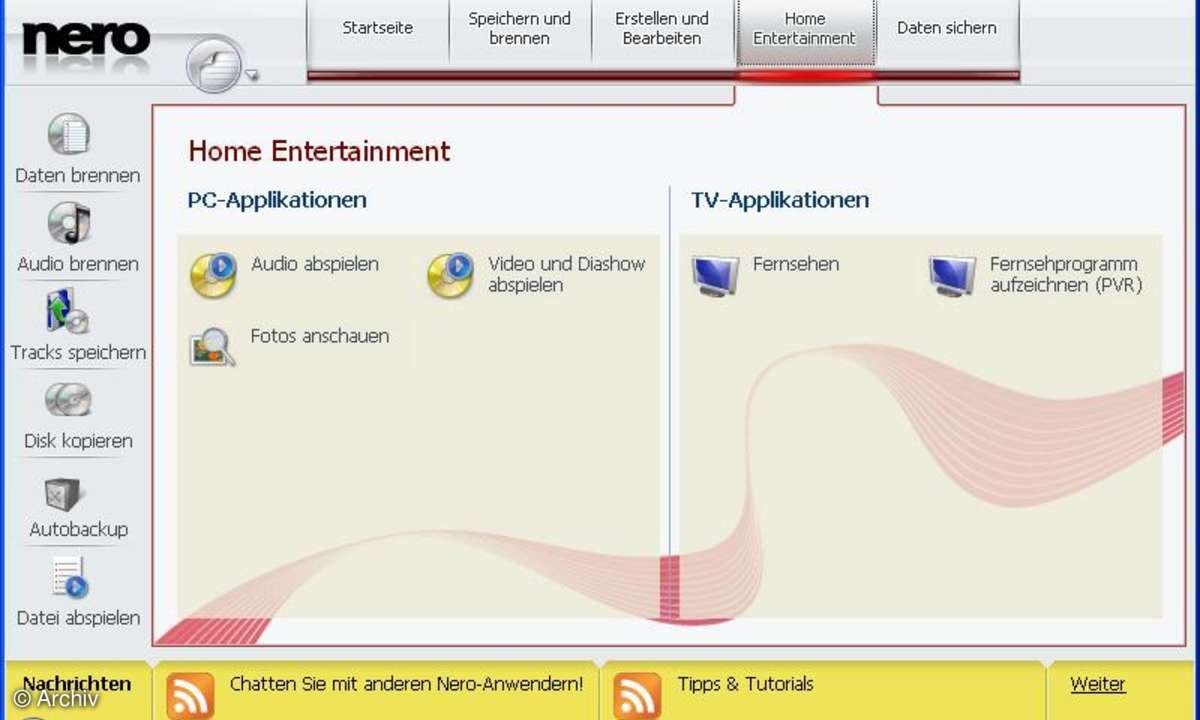Click the Disk kopieren sidebar label
Screen dimensions: 1200x720
coord(78,441)
